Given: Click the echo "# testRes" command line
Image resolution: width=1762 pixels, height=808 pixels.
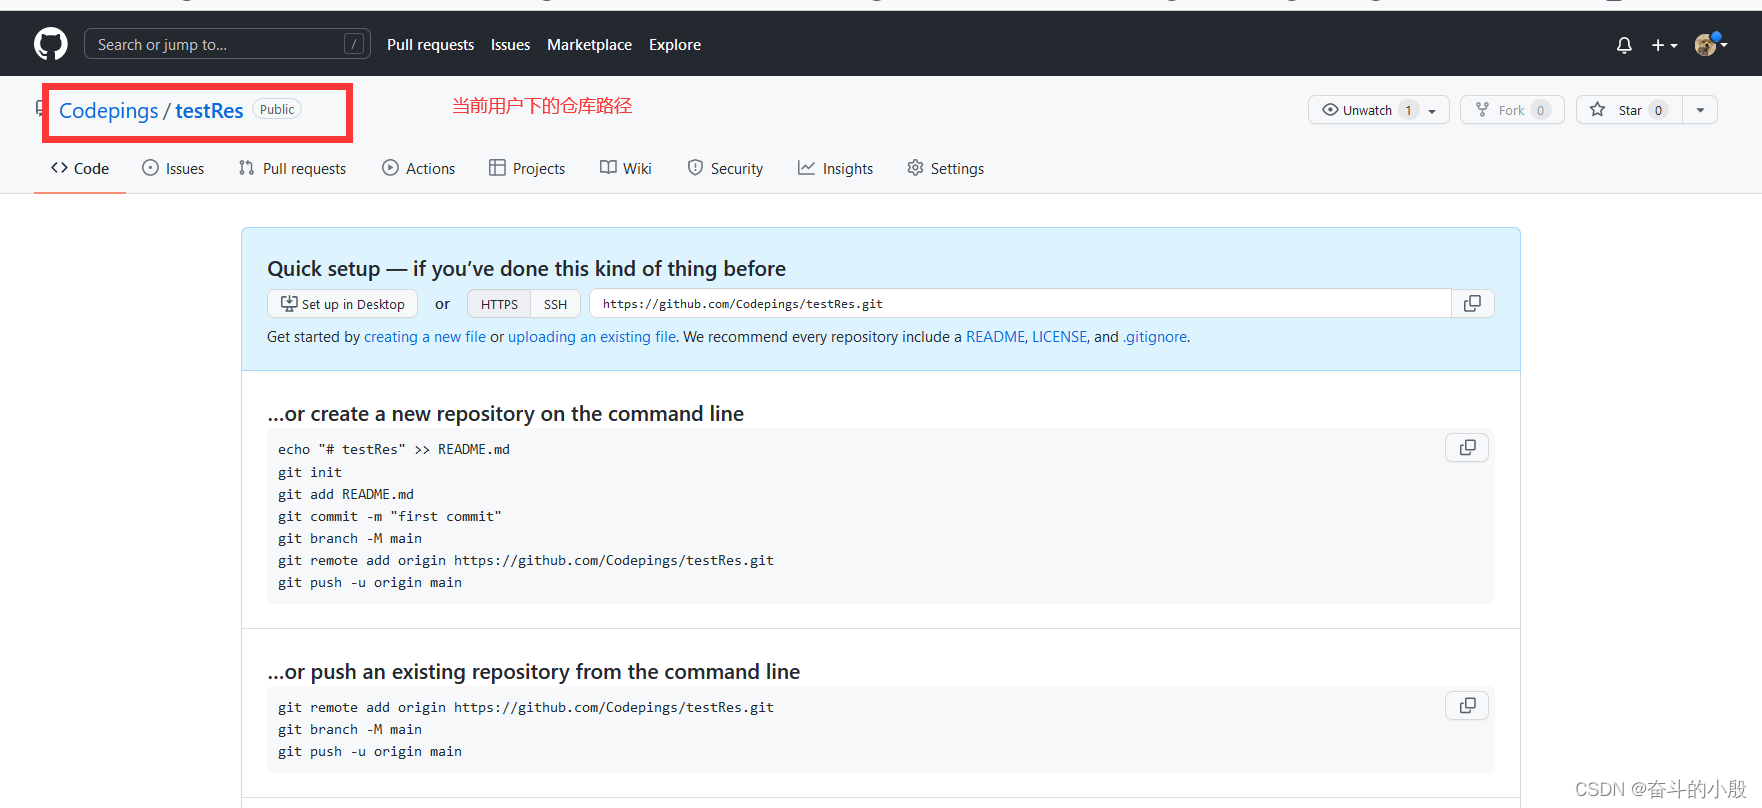Looking at the screenshot, I should coord(394,450).
